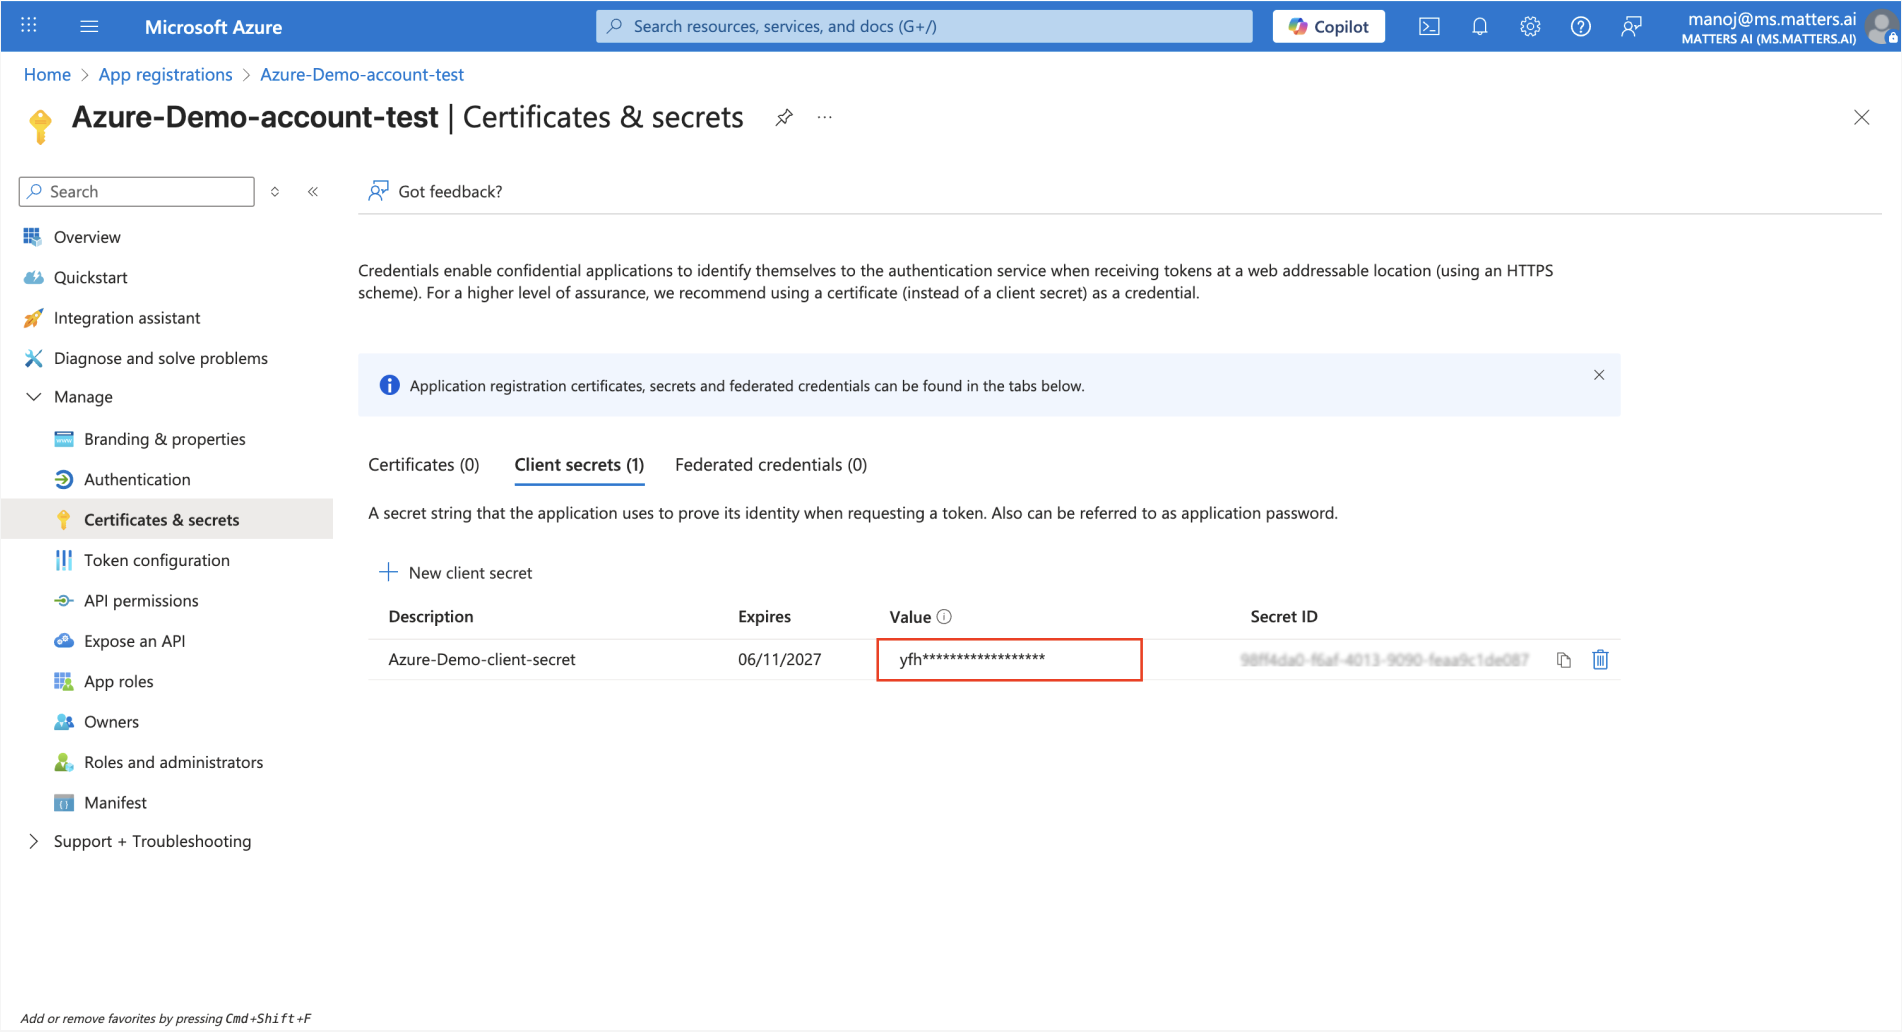Add a New client secret

click(456, 573)
